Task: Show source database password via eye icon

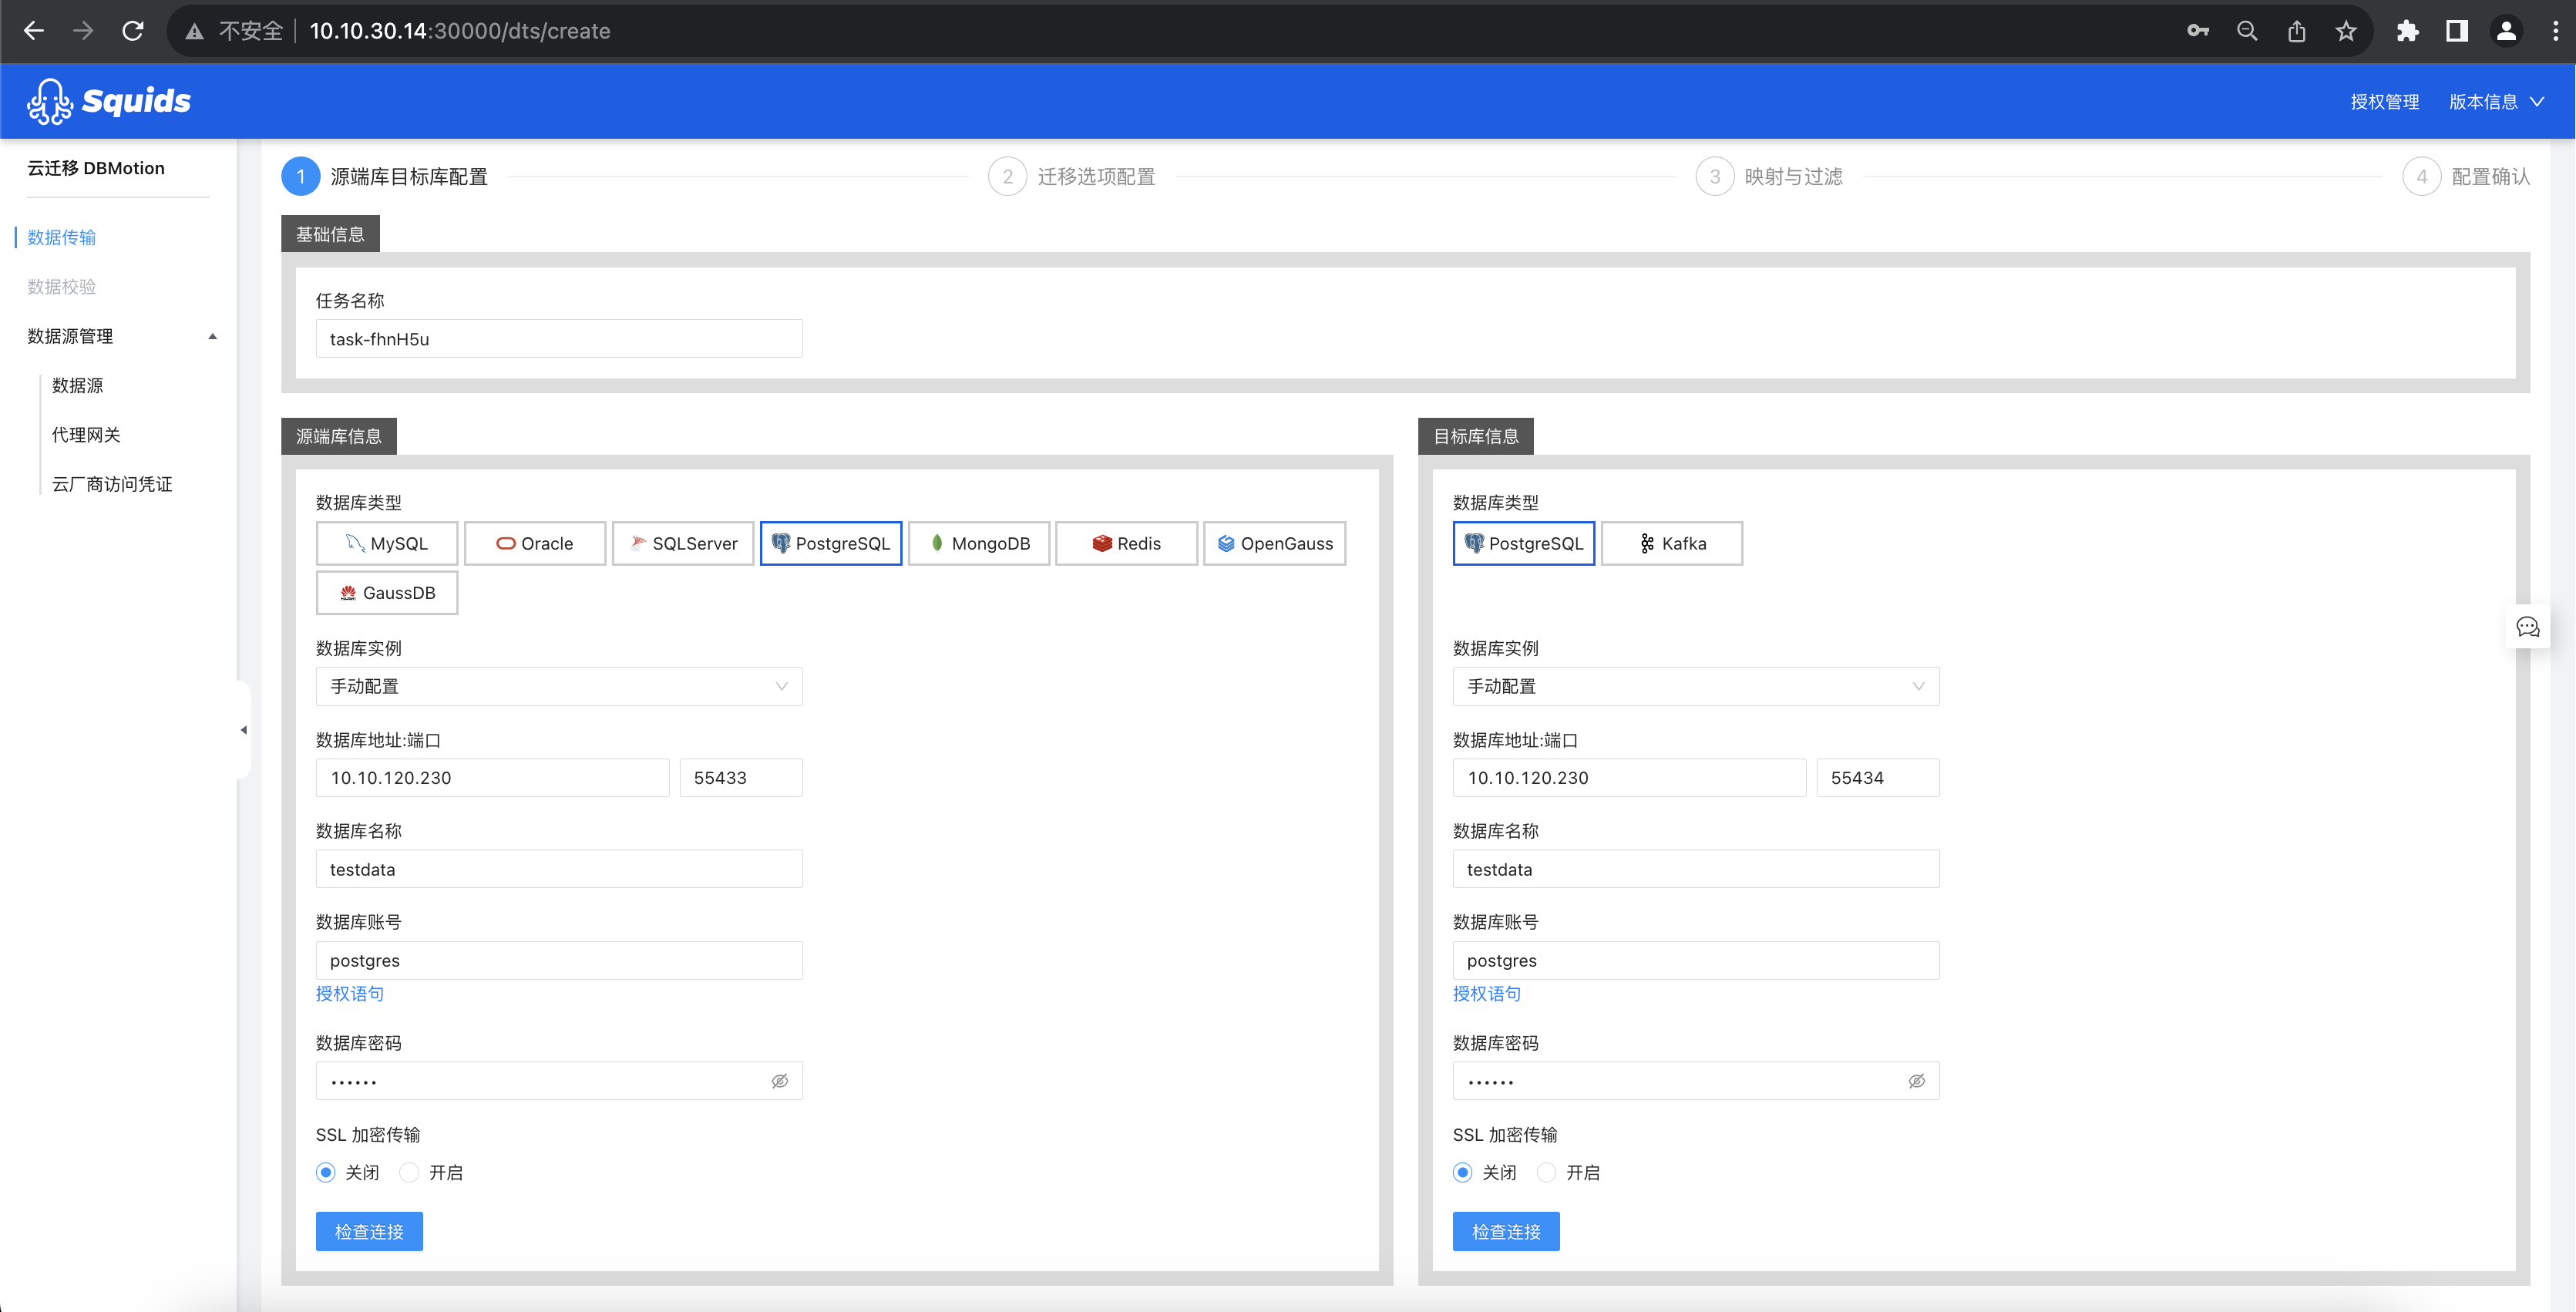Action: [780, 1081]
